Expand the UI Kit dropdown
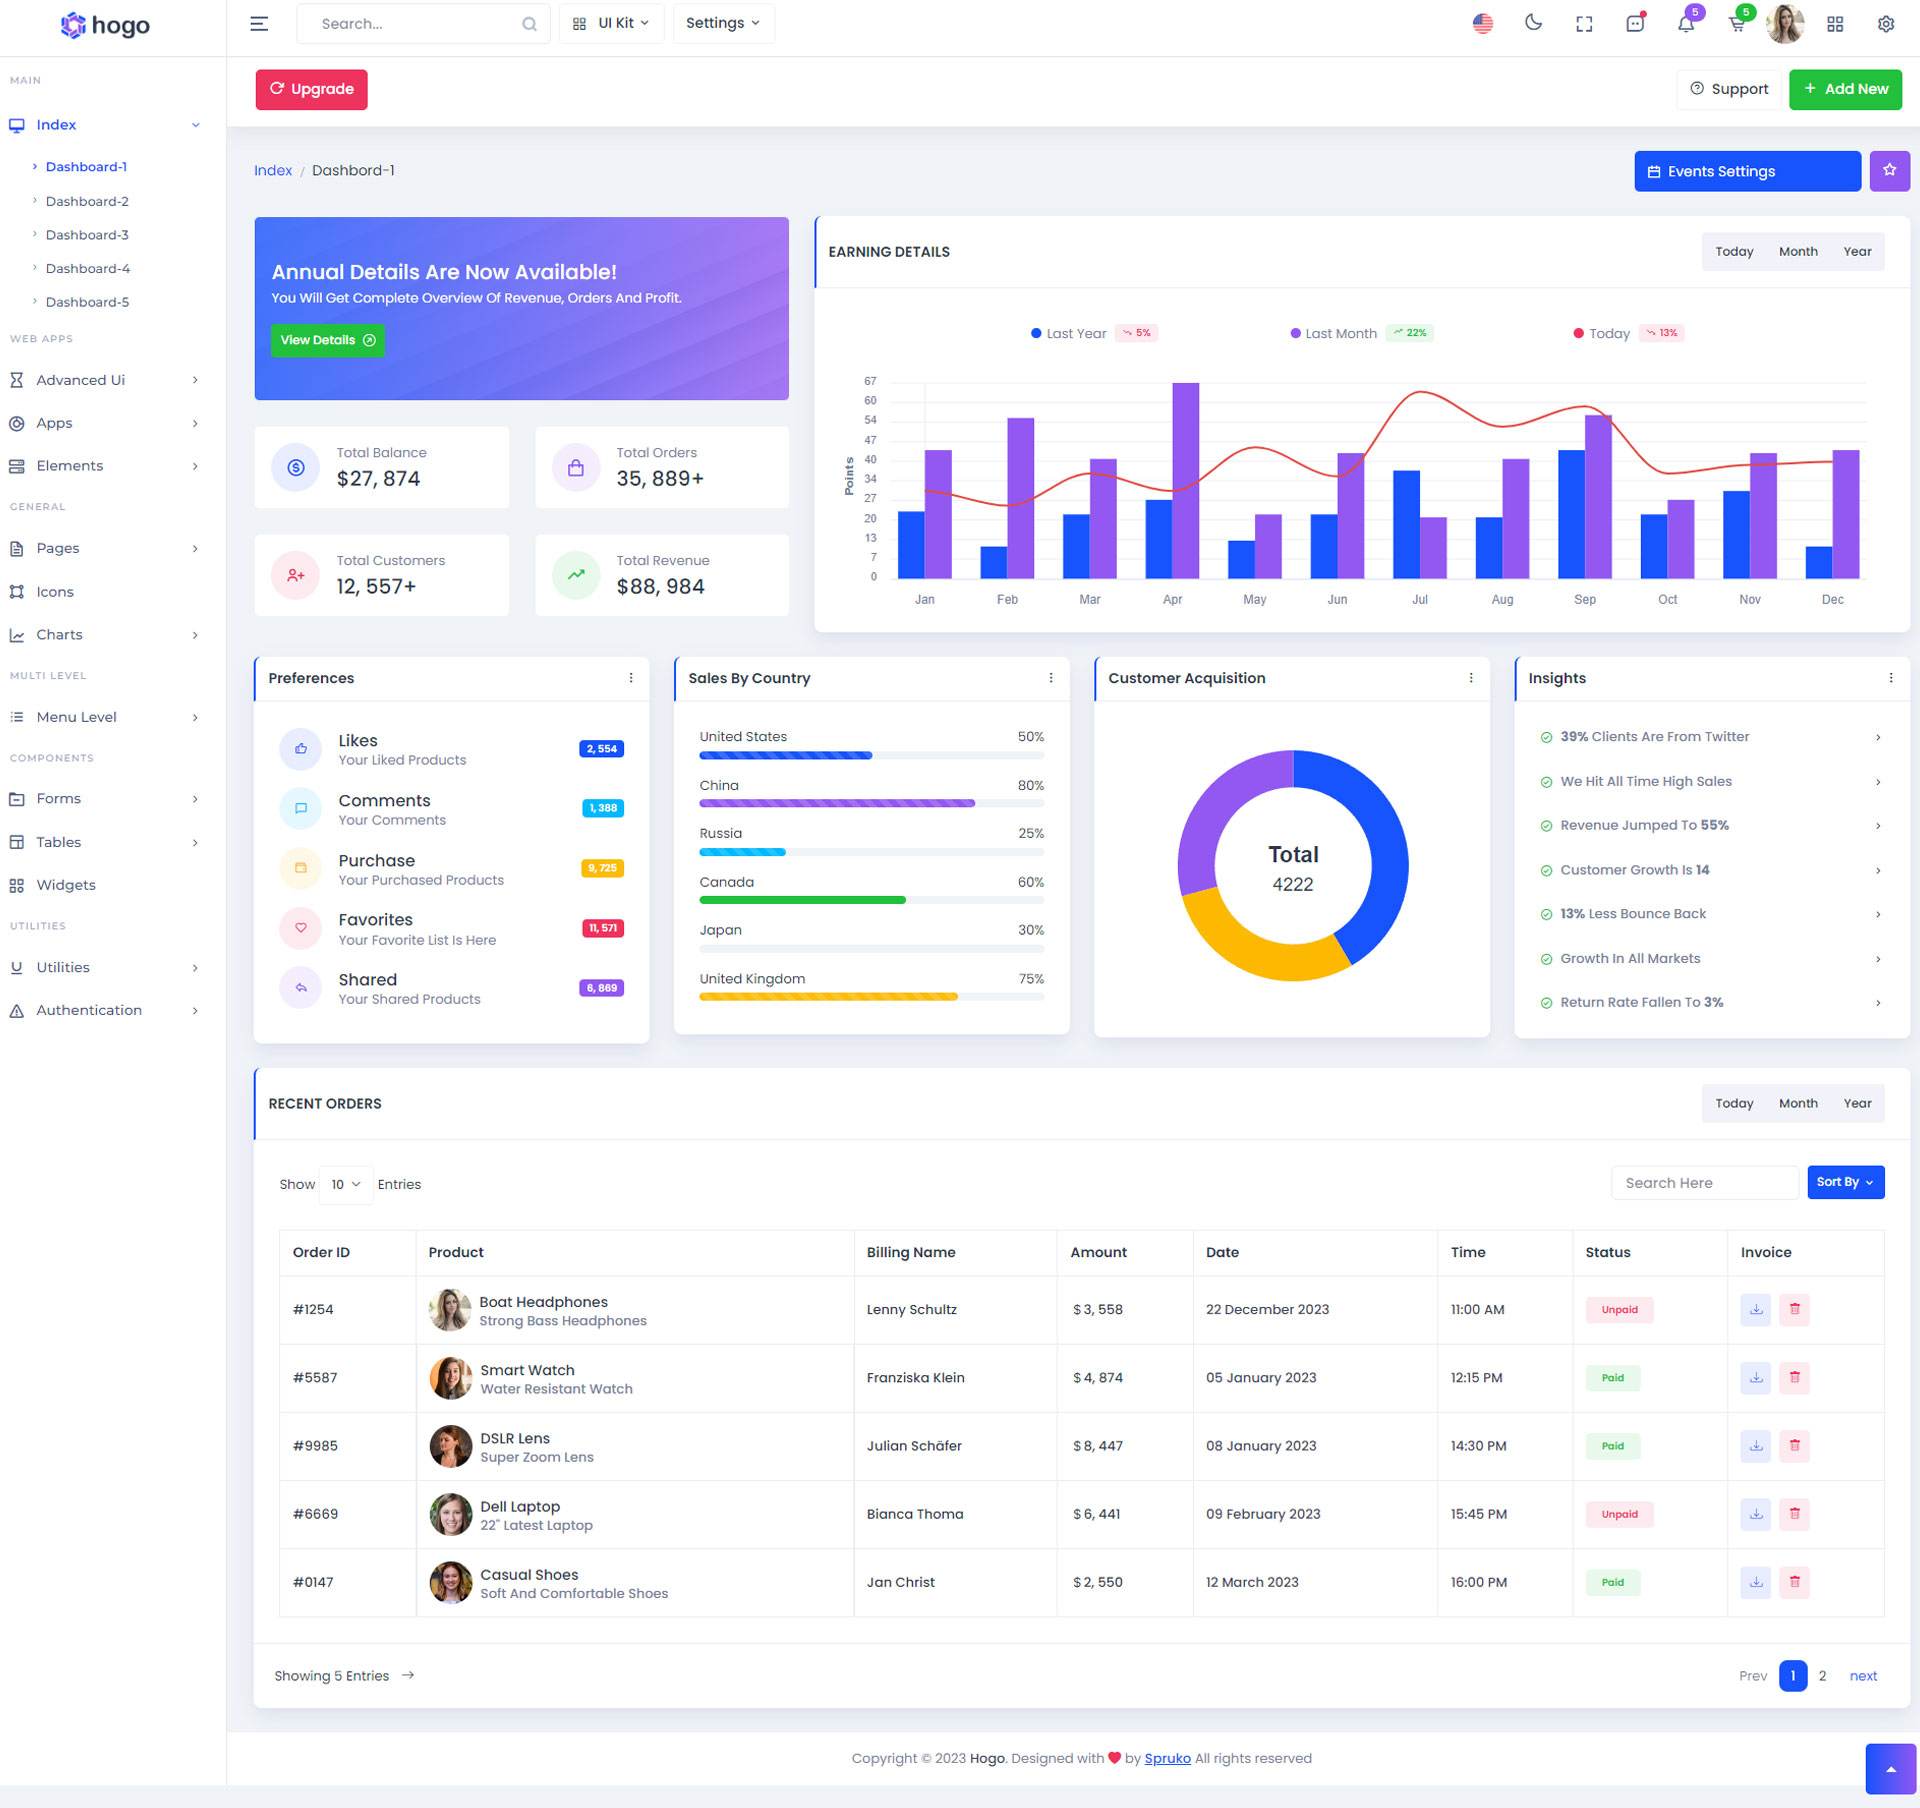Viewport: 1920px width, 1808px height. point(612,23)
